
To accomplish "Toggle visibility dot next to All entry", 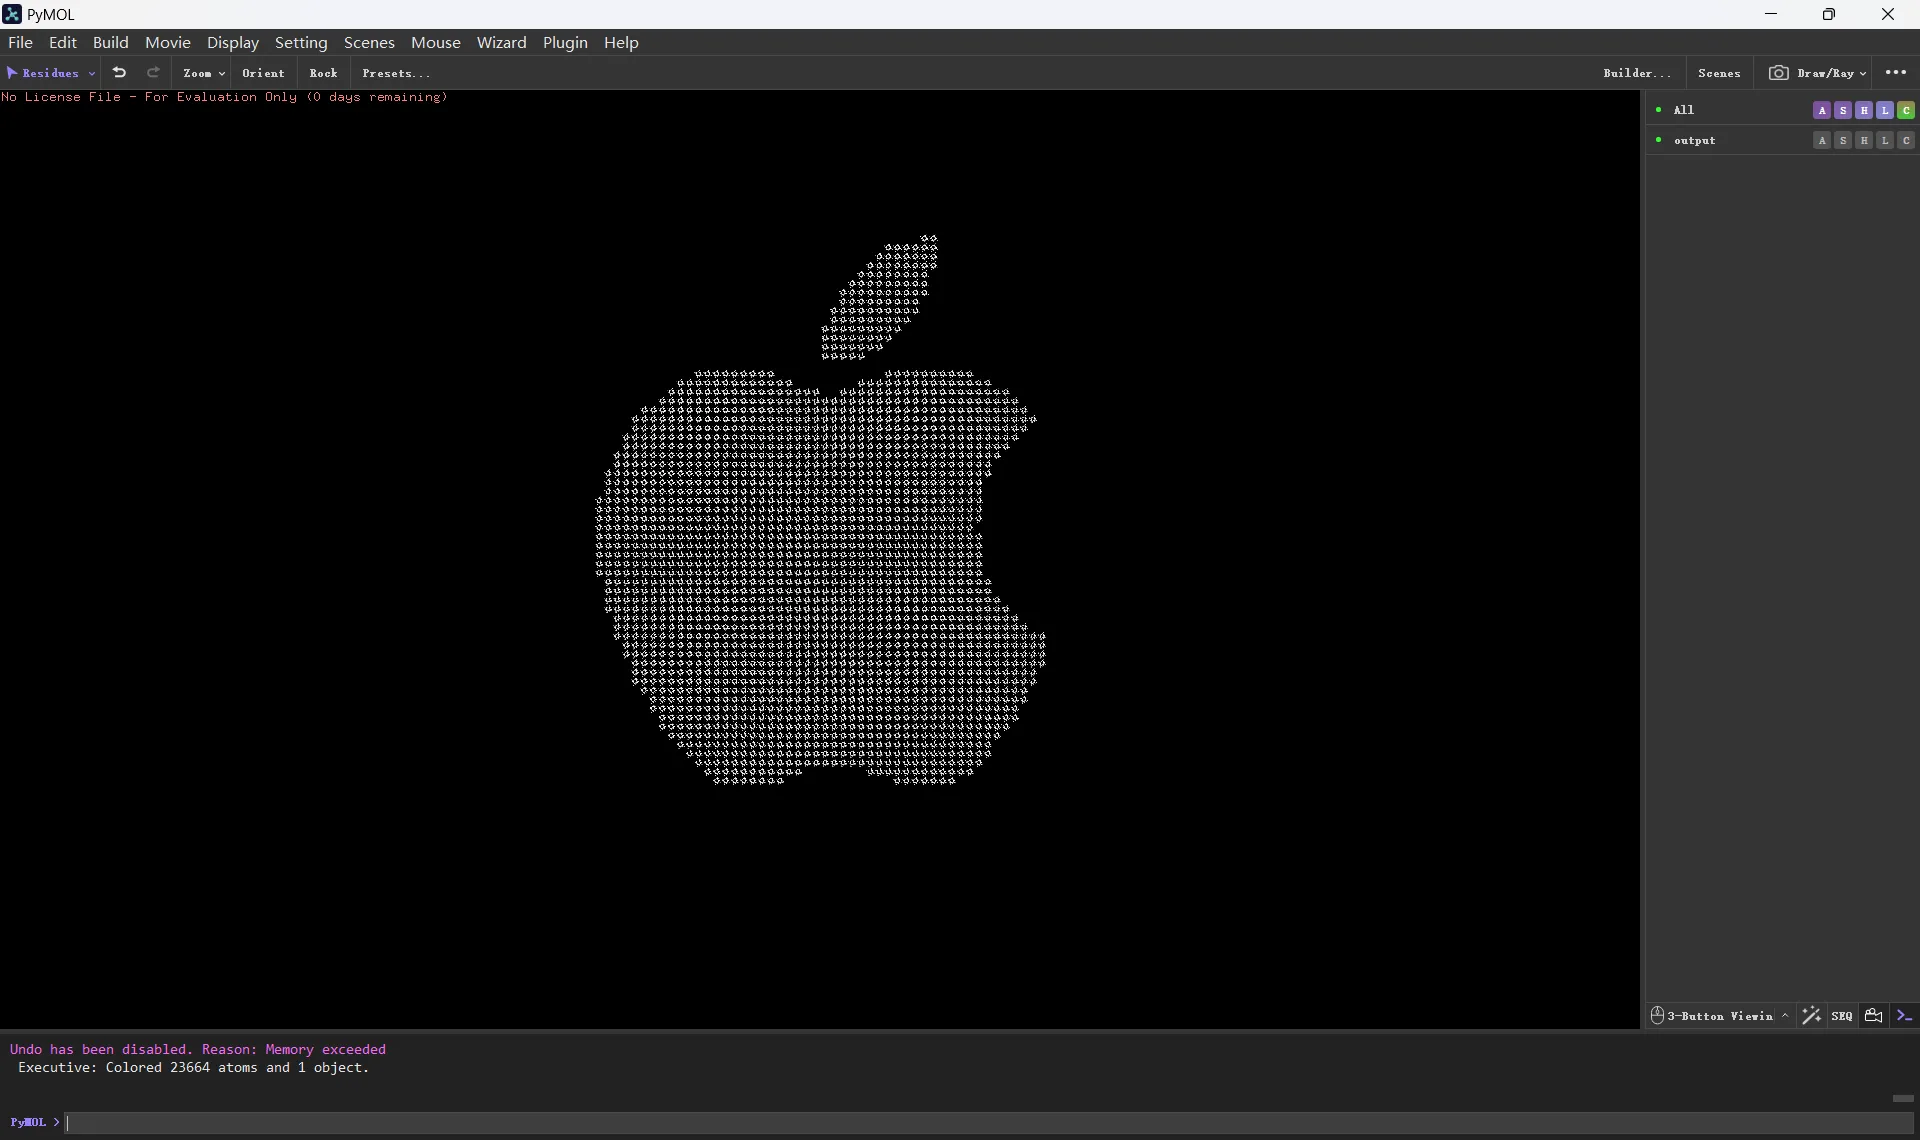I will click(x=1658, y=110).
